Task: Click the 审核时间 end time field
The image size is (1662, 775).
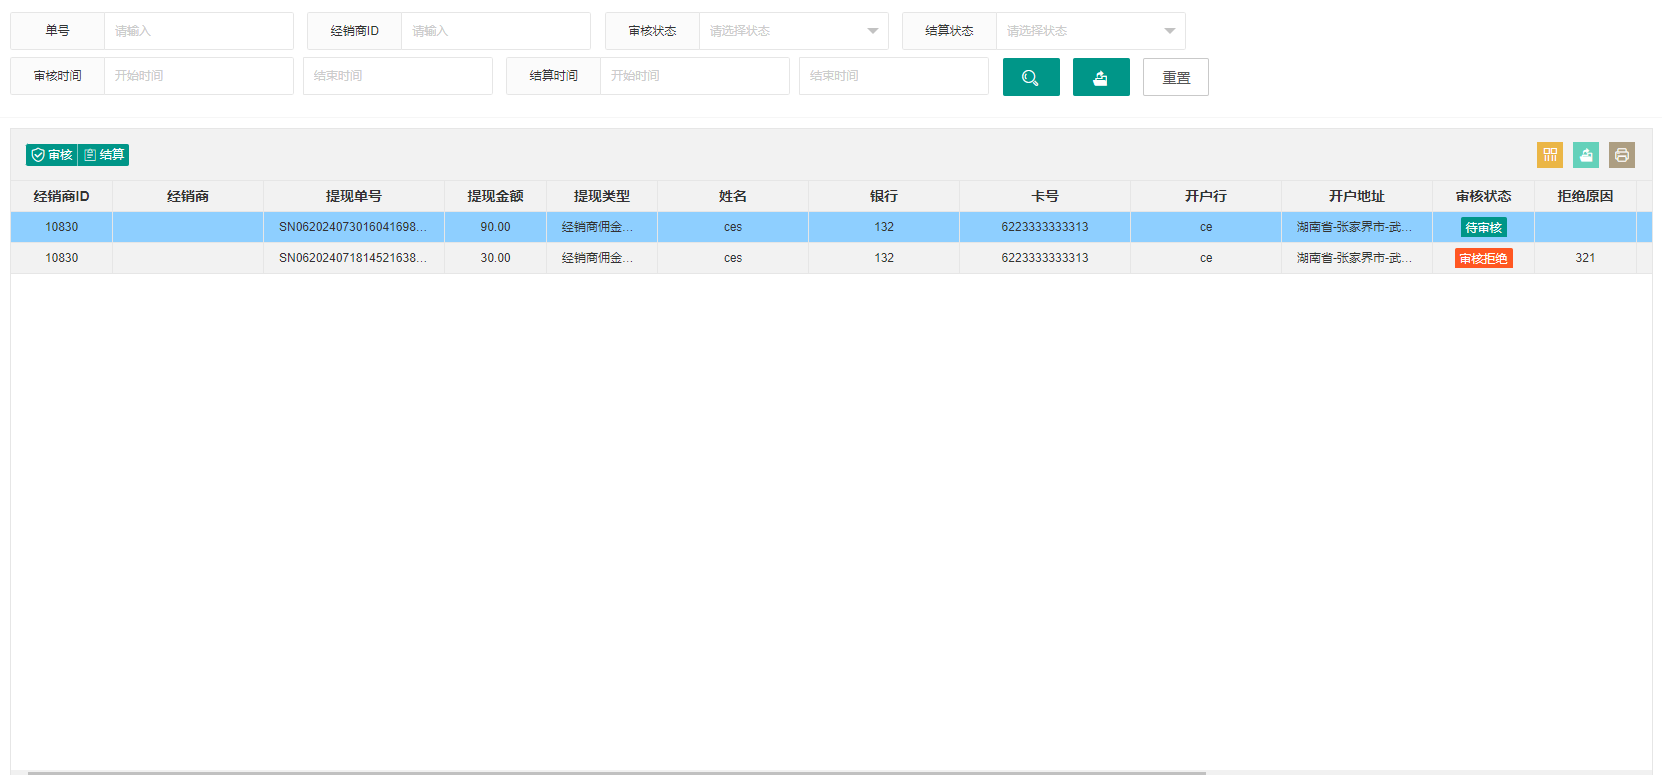Action: (398, 76)
